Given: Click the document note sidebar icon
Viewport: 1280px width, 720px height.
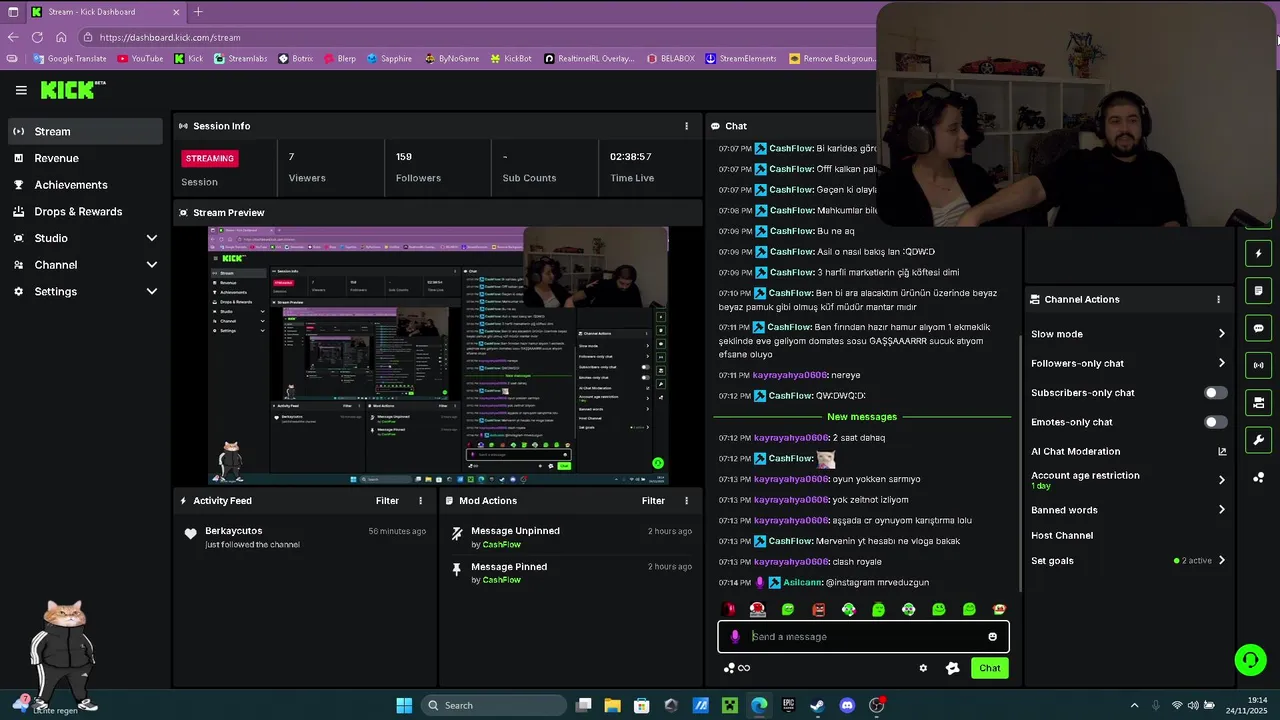Looking at the screenshot, I should (x=1258, y=291).
